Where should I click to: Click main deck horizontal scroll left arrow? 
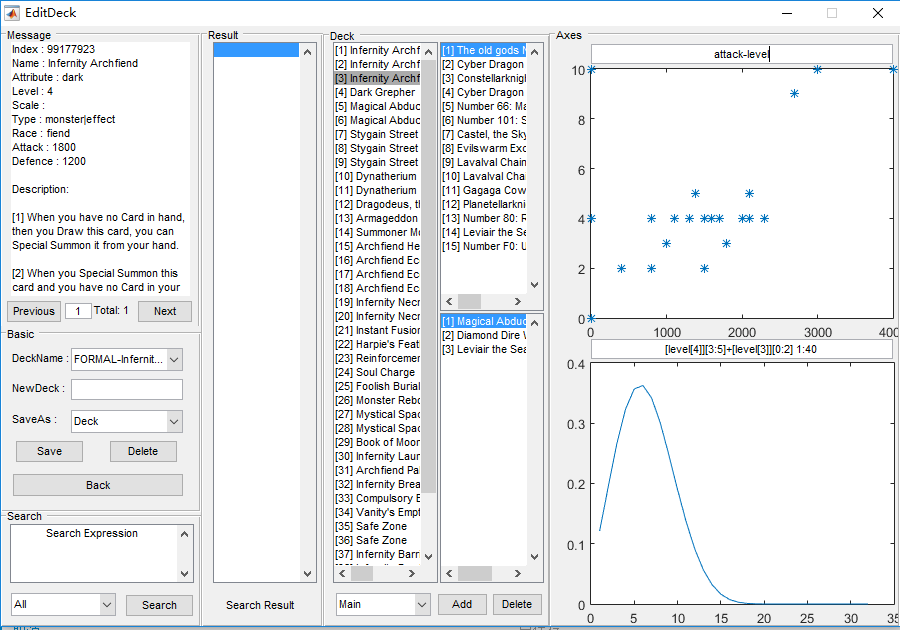pyautogui.click(x=342, y=573)
